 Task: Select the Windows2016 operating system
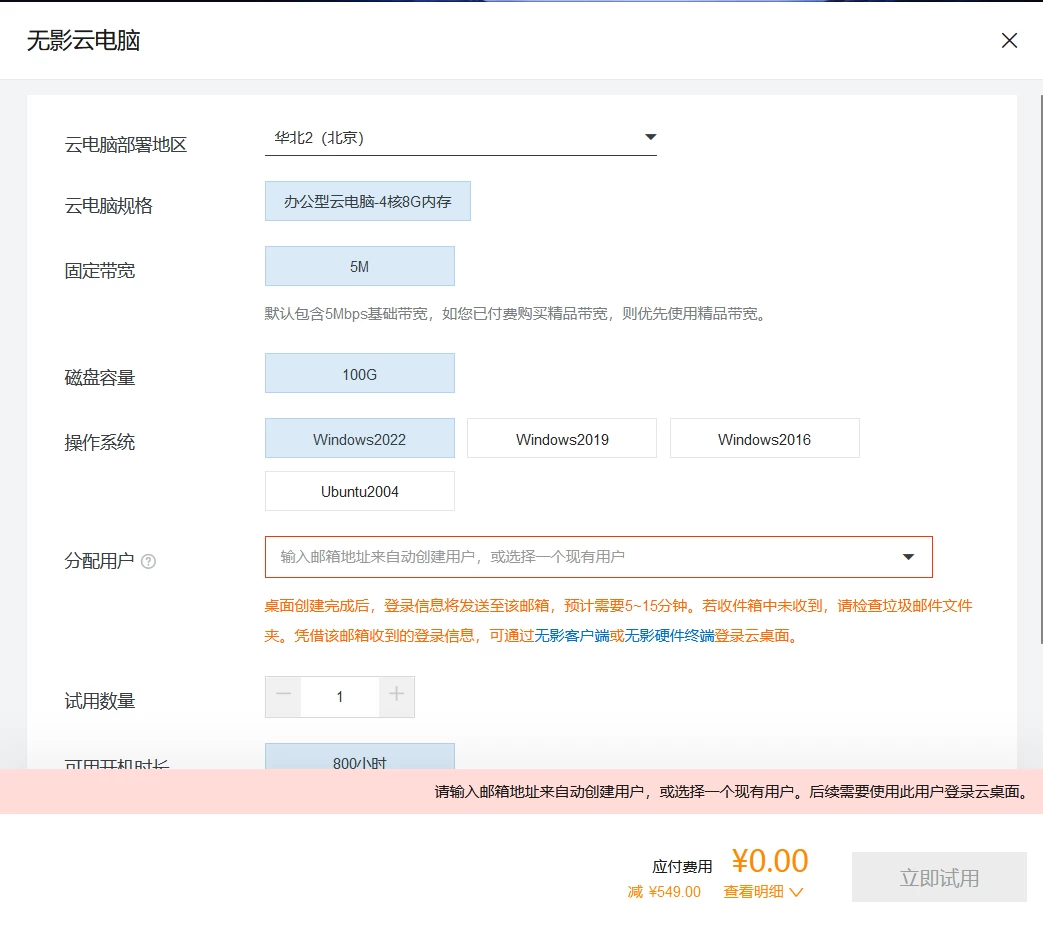(765, 438)
